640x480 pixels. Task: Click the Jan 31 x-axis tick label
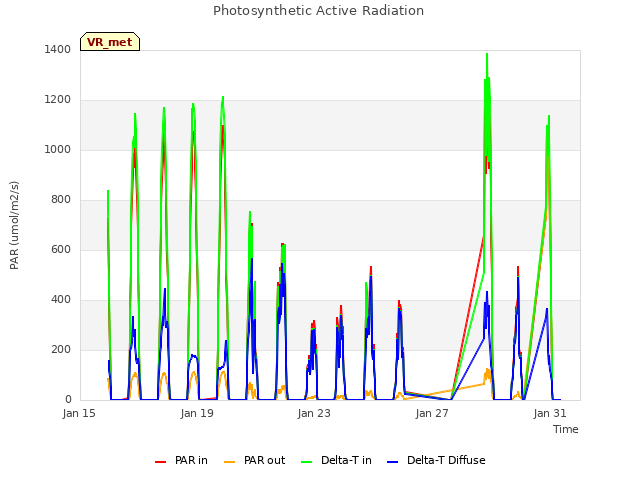point(550,413)
